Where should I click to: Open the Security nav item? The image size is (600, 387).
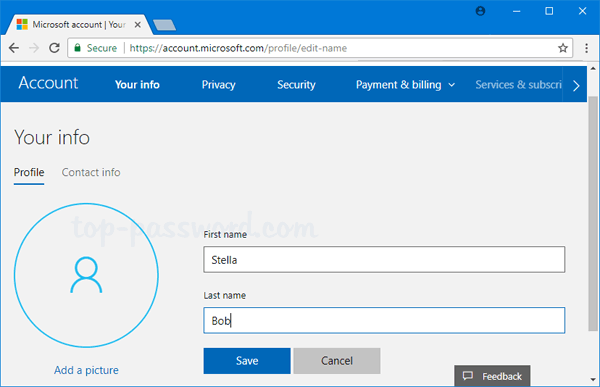click(x=296, y=85)
